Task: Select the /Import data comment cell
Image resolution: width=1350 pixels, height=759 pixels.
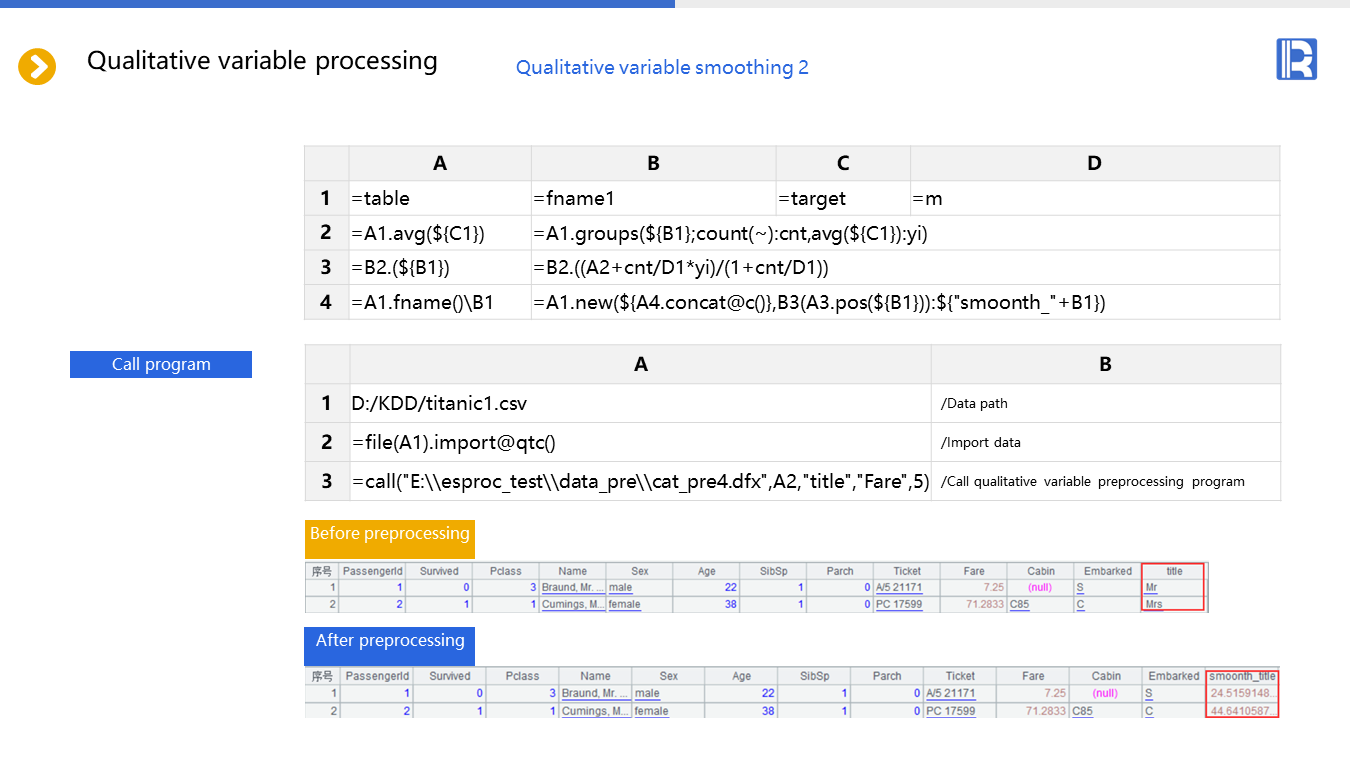Action: [1105, 442]
